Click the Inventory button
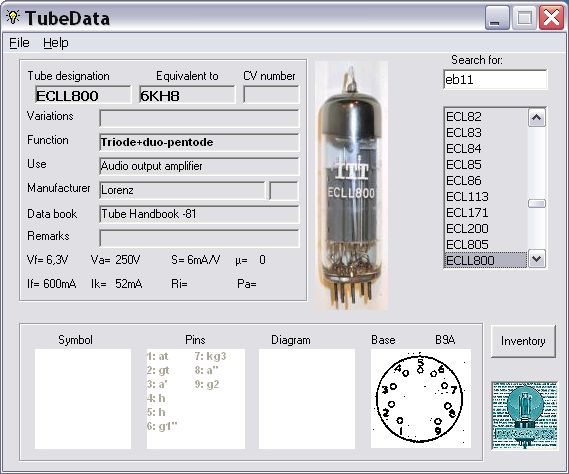Image resolution: width=569 pixels, height=474 pixels. click(x=523, y=341)
